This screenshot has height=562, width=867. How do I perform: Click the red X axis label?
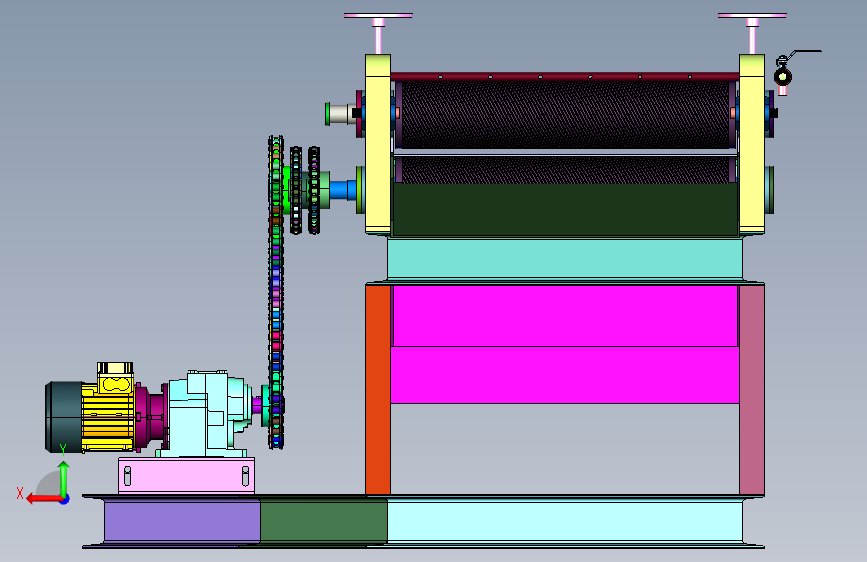pos(20,493)
